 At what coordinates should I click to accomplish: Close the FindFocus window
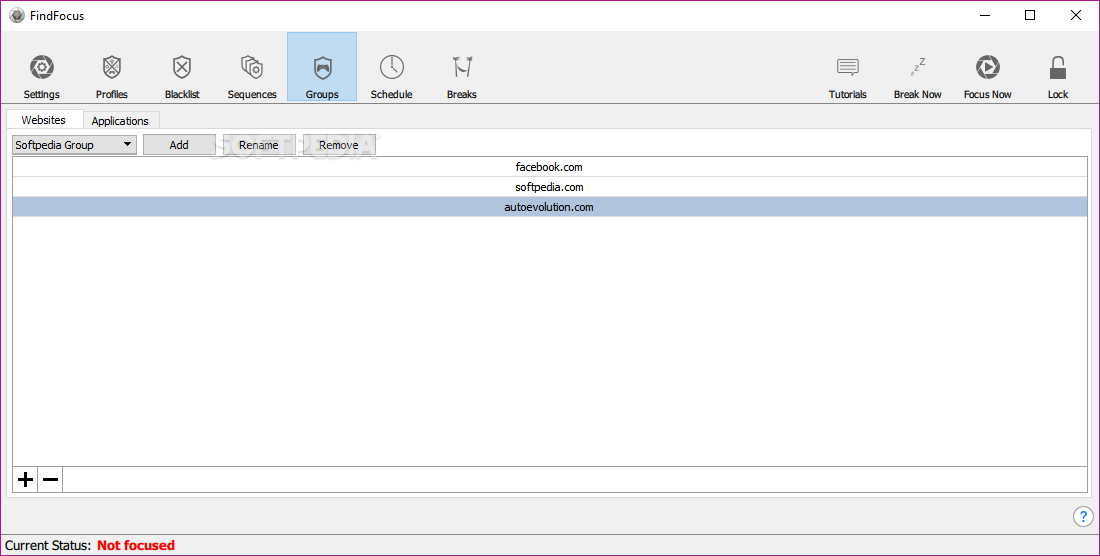[1075, 15]
